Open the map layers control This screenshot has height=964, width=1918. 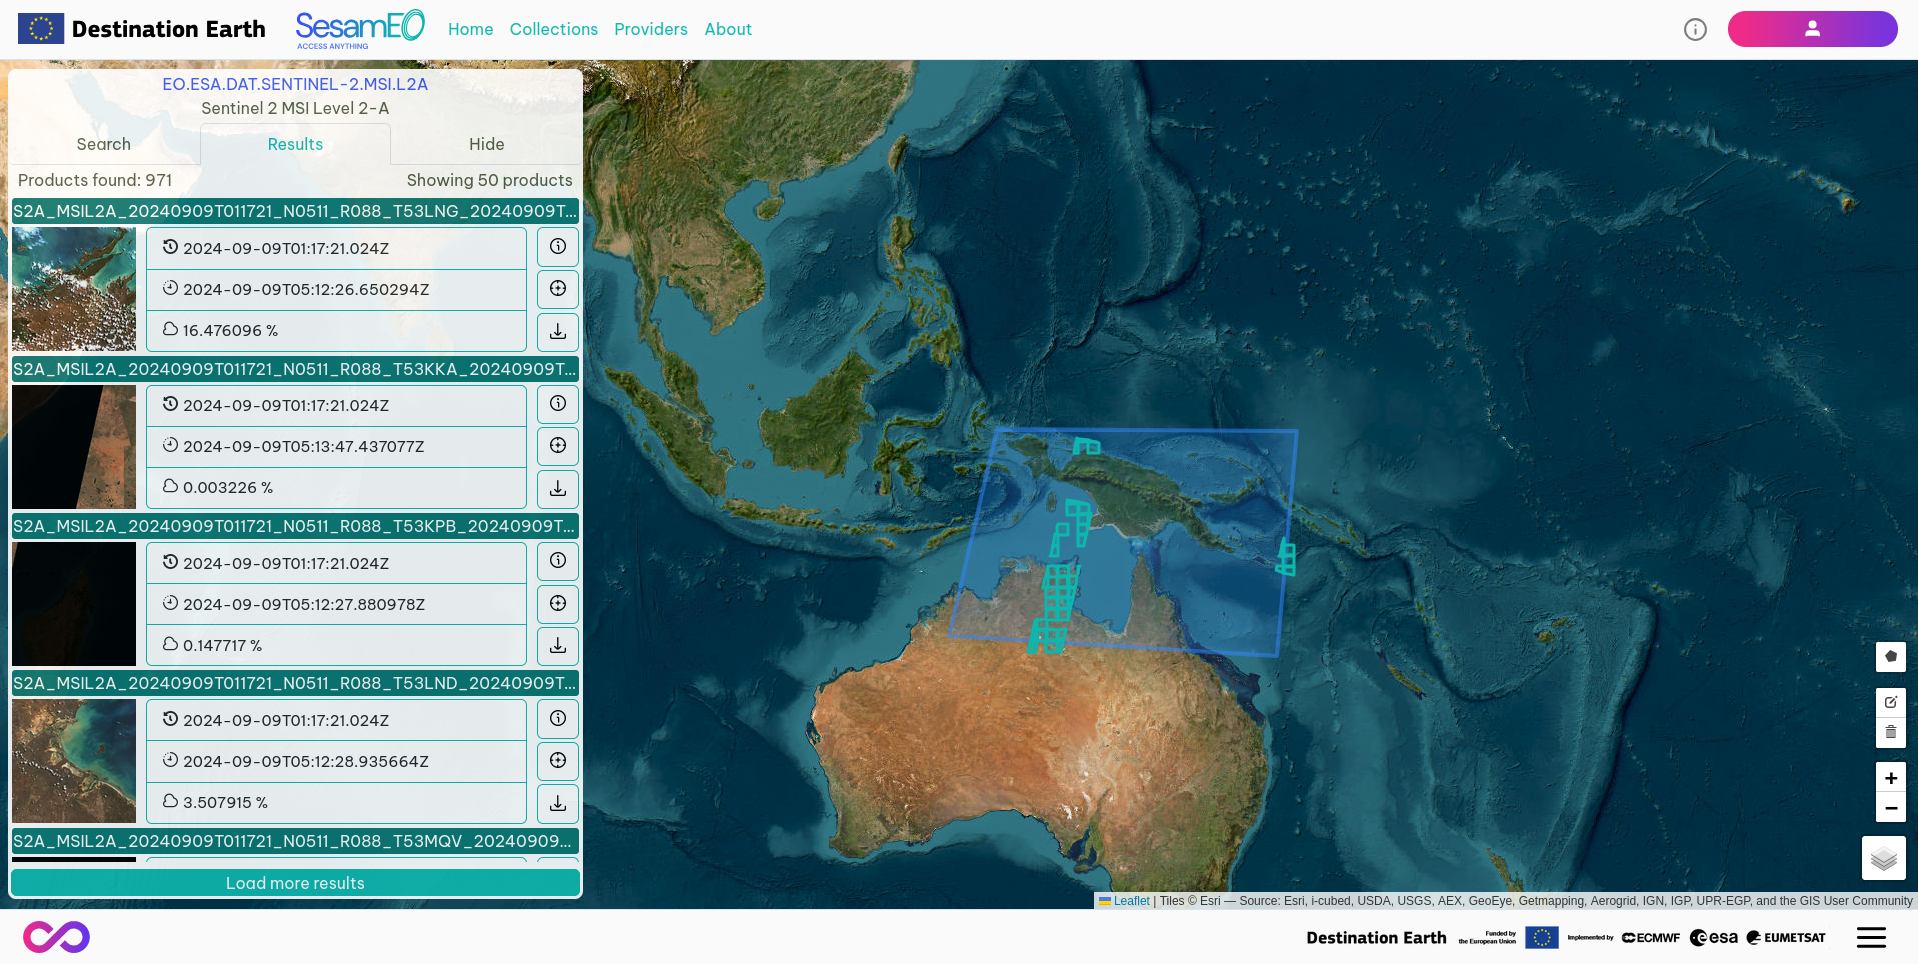[x=1883, y=858]
